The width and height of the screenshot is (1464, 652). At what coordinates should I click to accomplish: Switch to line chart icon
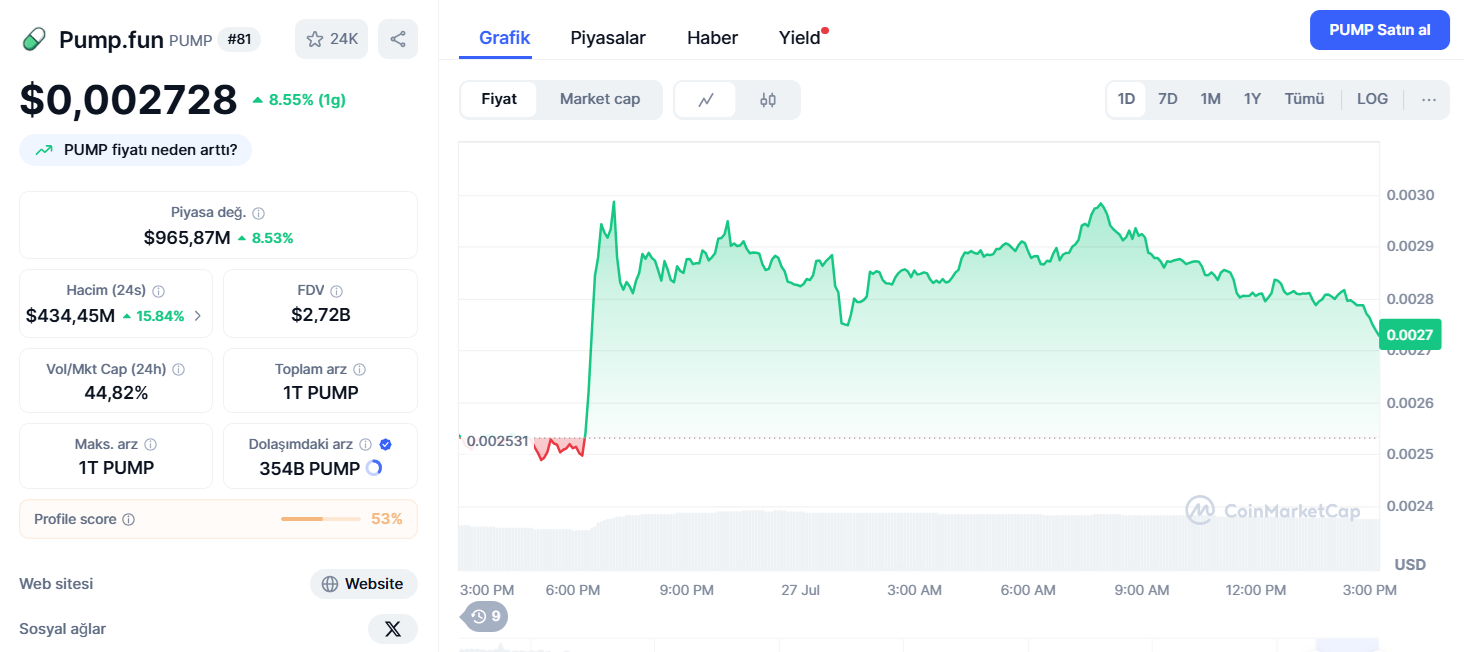706,100
